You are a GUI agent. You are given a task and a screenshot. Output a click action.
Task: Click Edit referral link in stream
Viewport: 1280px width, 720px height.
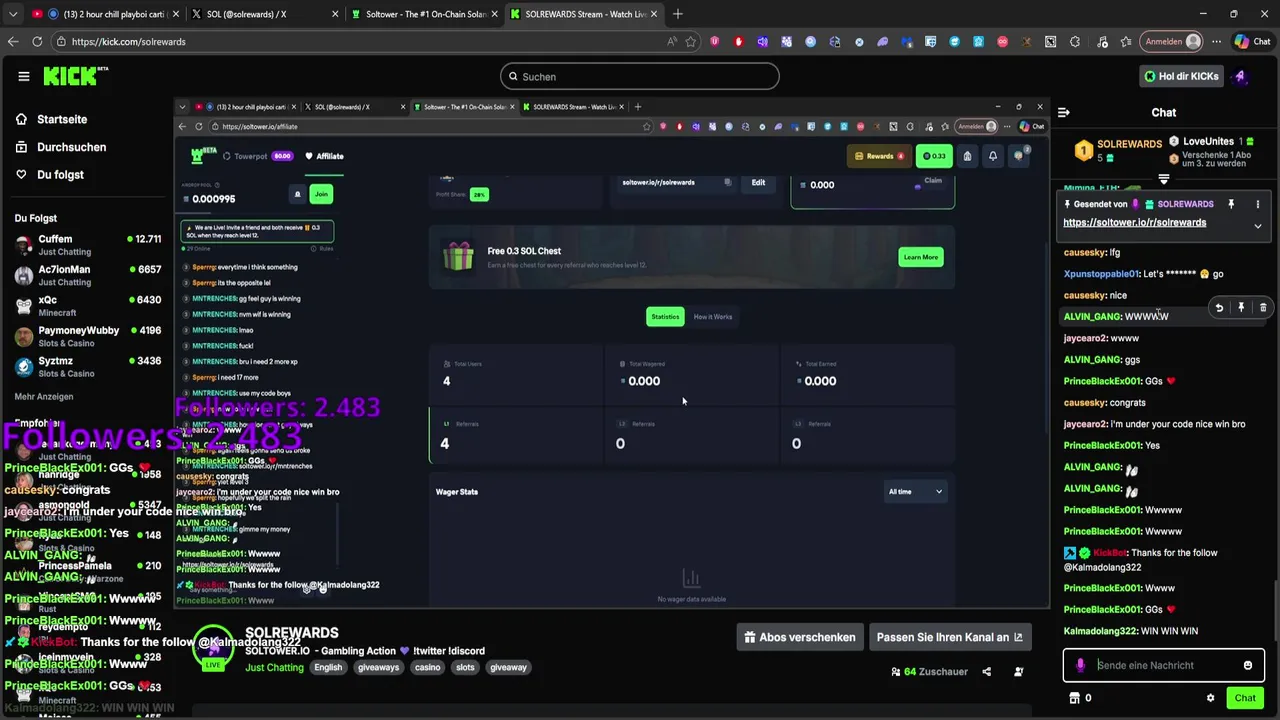click(x=758, y=182)
